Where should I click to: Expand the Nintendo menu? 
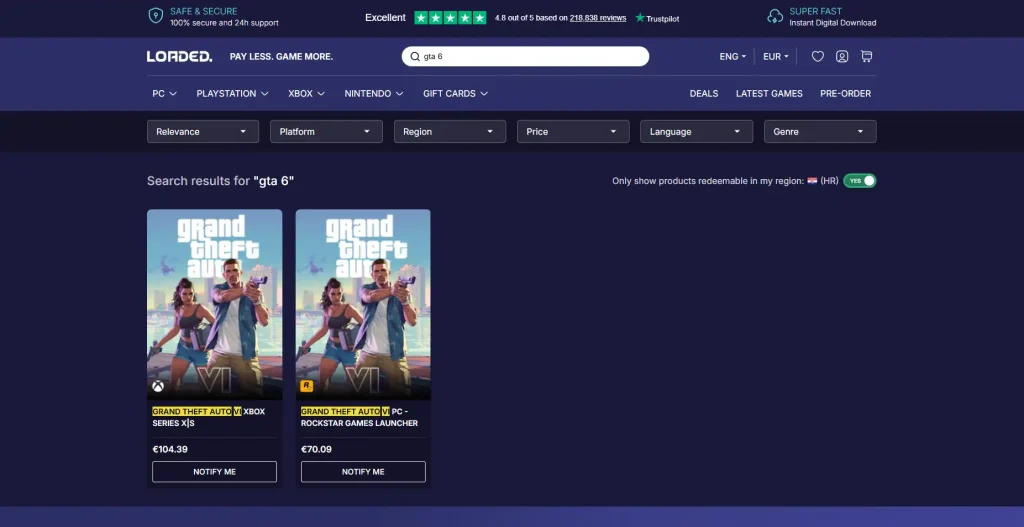374,93
